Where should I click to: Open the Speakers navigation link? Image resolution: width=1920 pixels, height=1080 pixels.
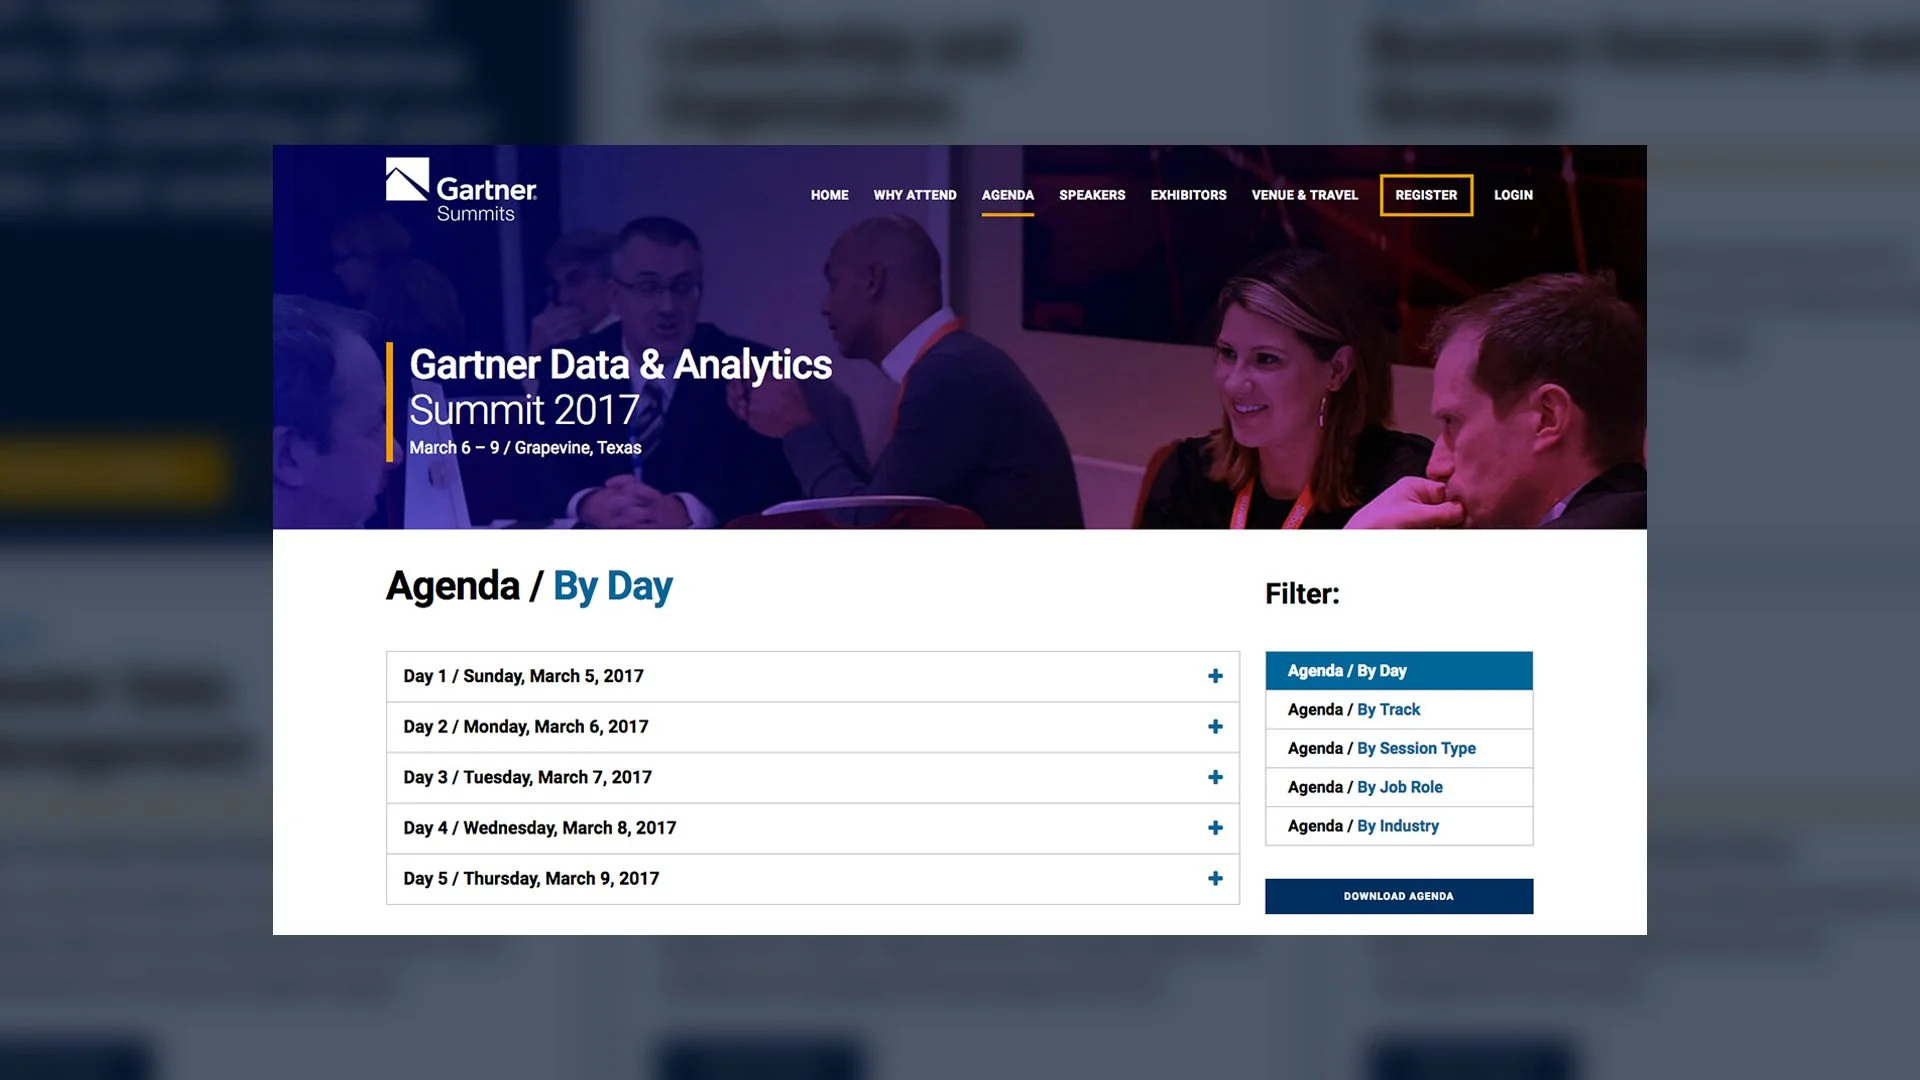[x=1092, y=195]
